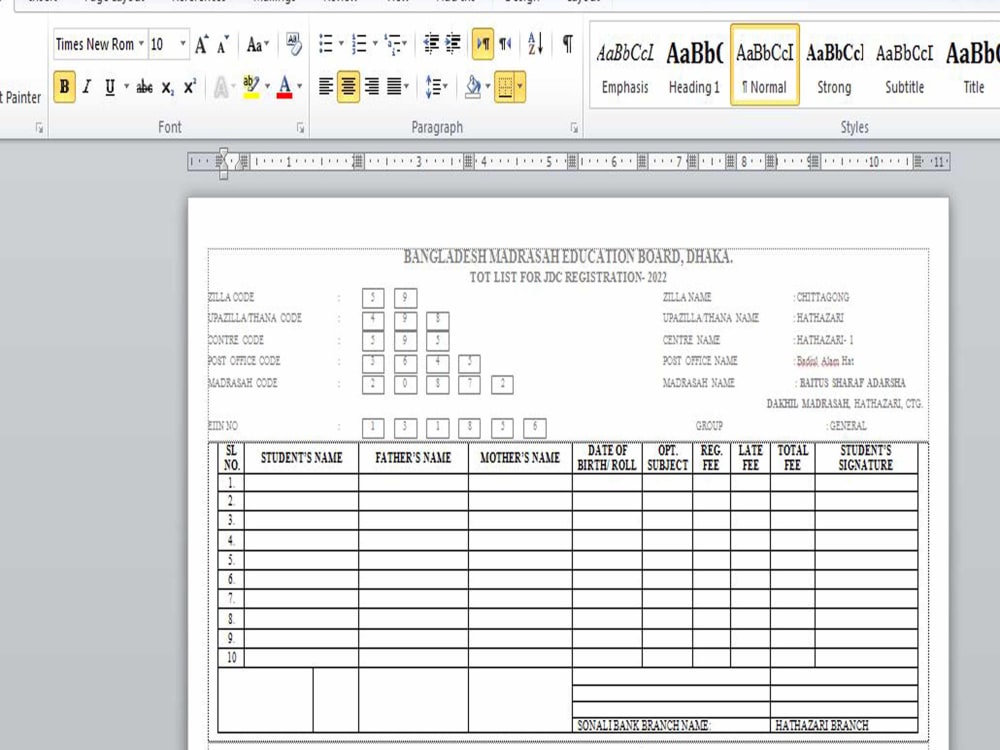The image size is (1000, 750).
Task: Align text left
Action: pyautogui.click(x=326, y=87)
